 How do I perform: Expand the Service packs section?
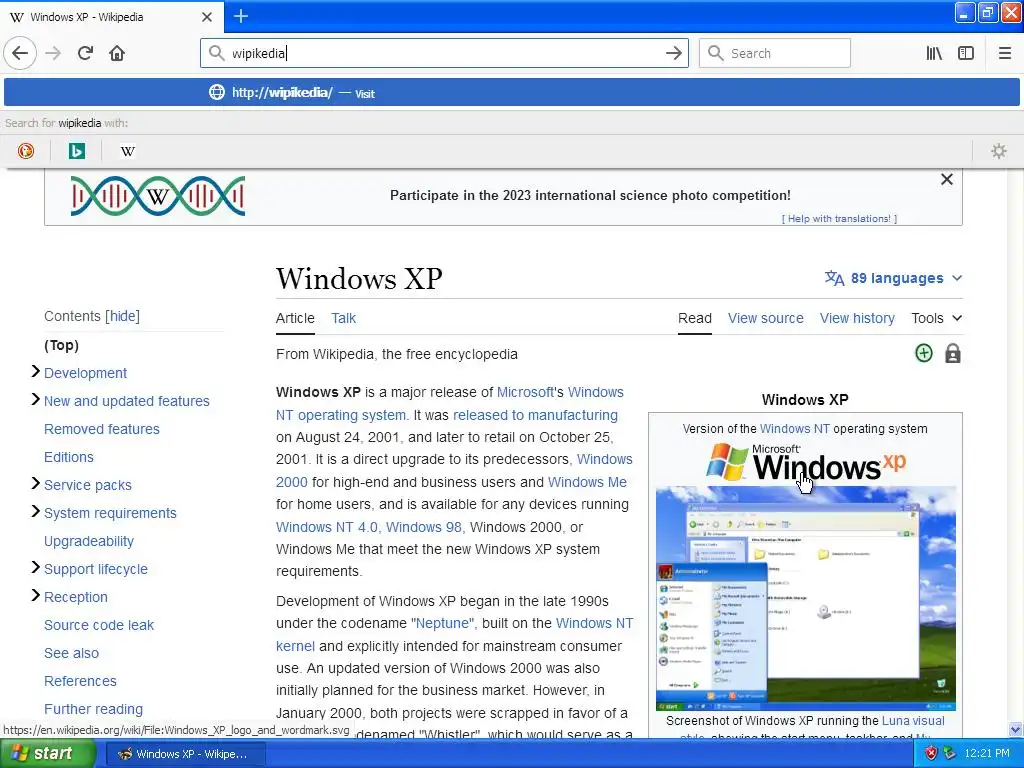[x=36, y=484]
